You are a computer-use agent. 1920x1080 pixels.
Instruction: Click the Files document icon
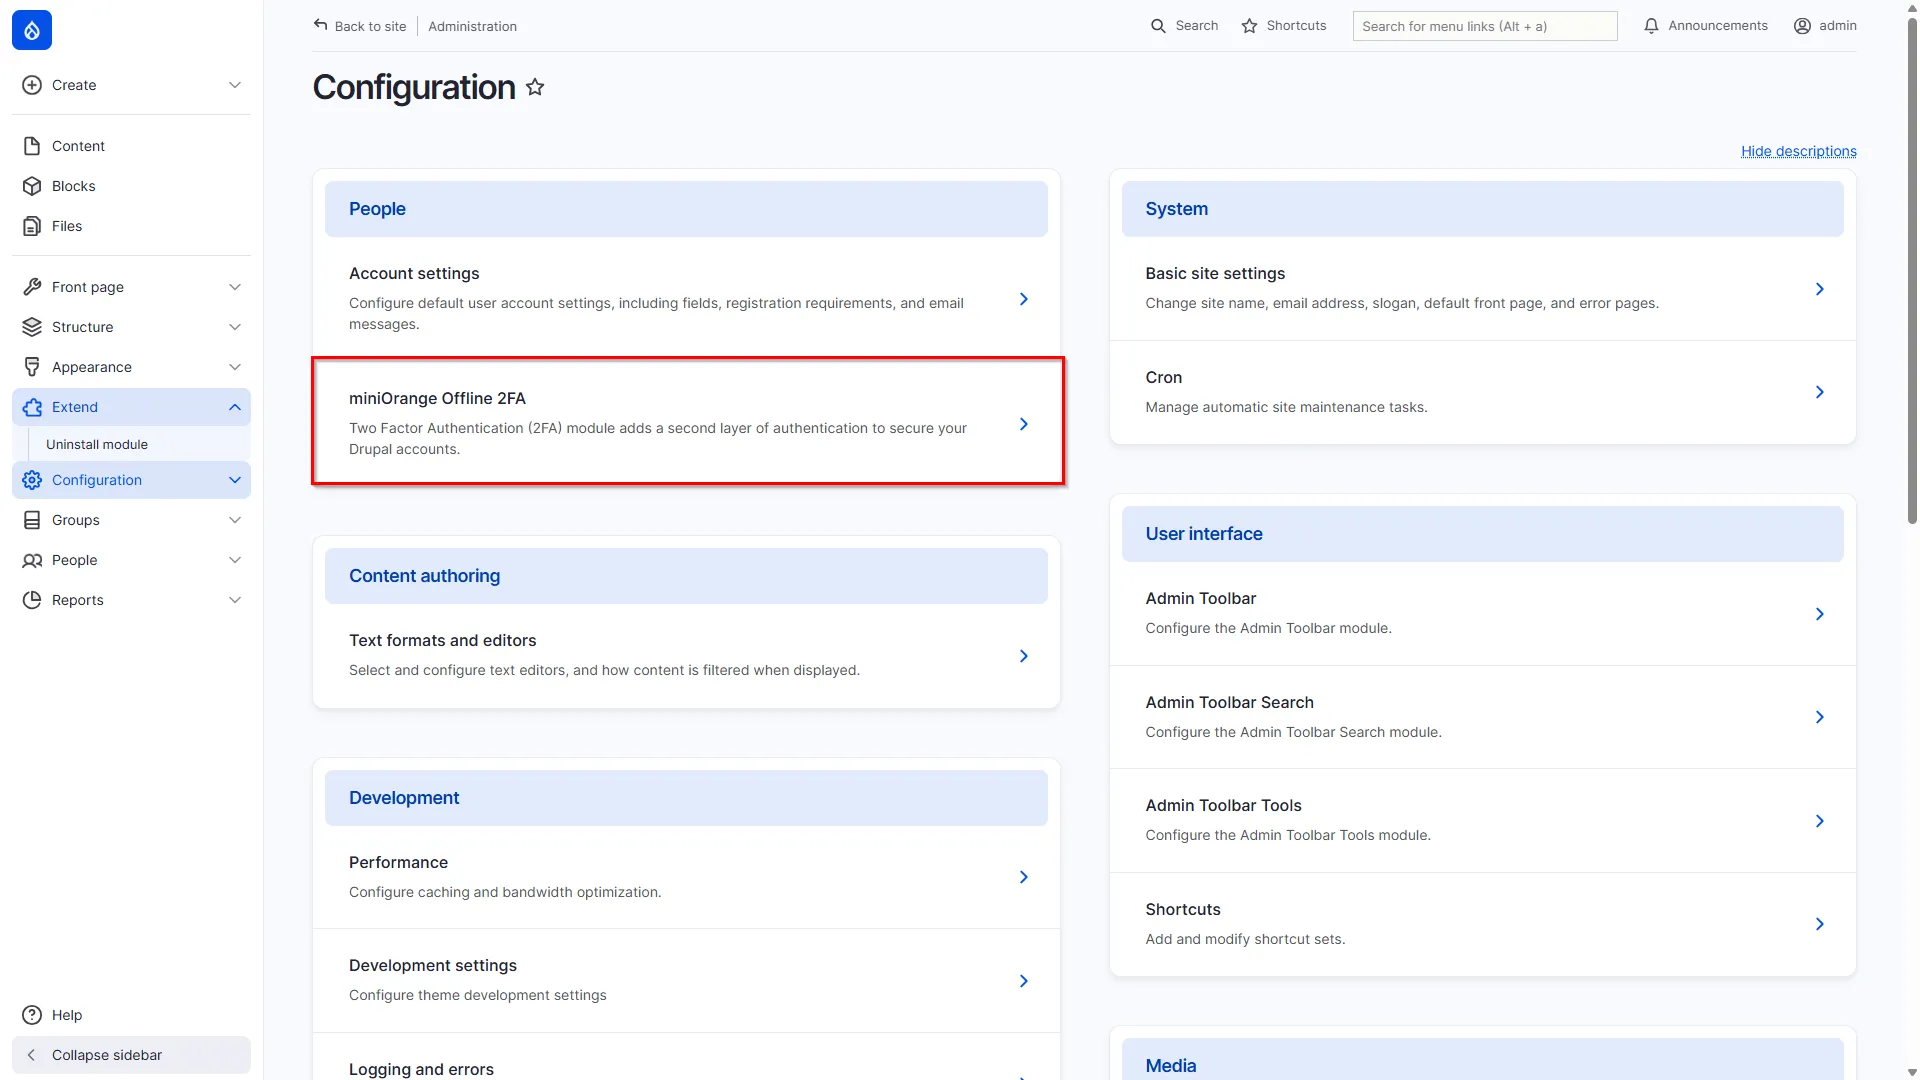click(32, 226)
